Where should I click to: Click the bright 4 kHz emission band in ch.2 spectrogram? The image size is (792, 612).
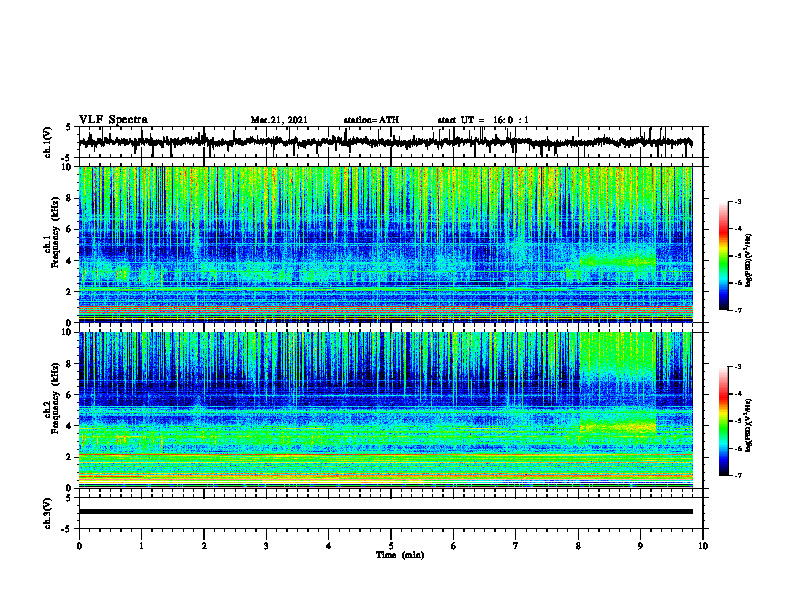pyautogui.click(x=618, y=426)
